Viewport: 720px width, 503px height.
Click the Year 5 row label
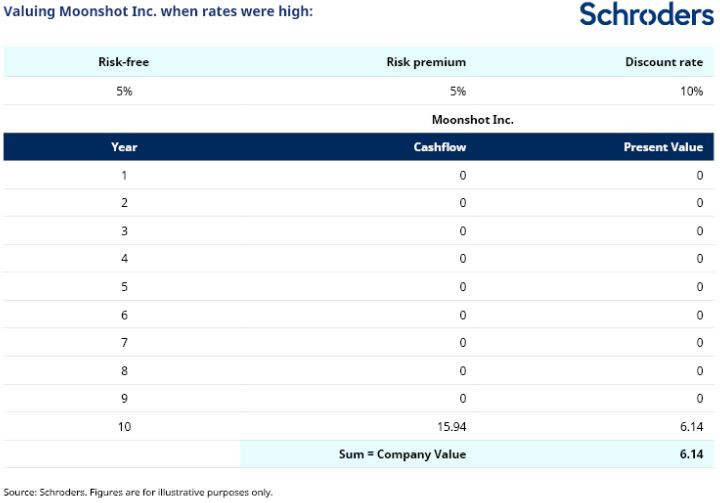tap(124, 287)
